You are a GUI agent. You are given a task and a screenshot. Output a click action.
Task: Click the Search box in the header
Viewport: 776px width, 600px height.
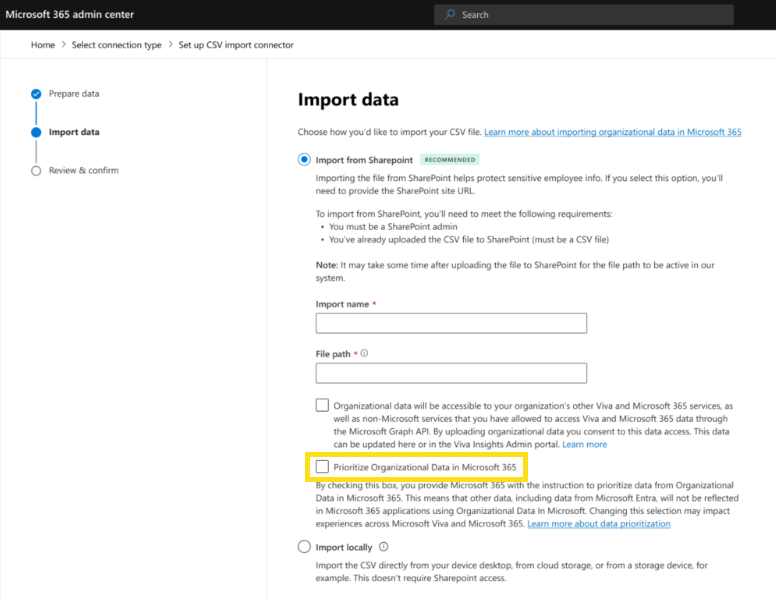pyautogui.click(x=584, y=14)
